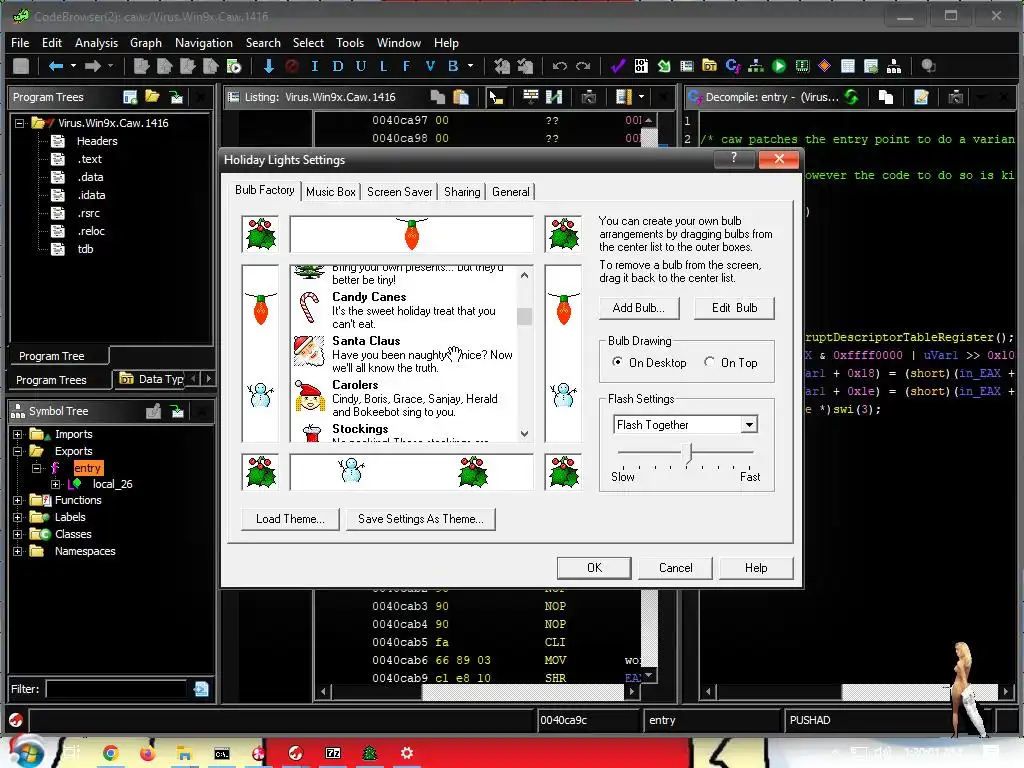Select the On Top radio button
This screenshot has height=768, width=1024.
click(709, 362)
